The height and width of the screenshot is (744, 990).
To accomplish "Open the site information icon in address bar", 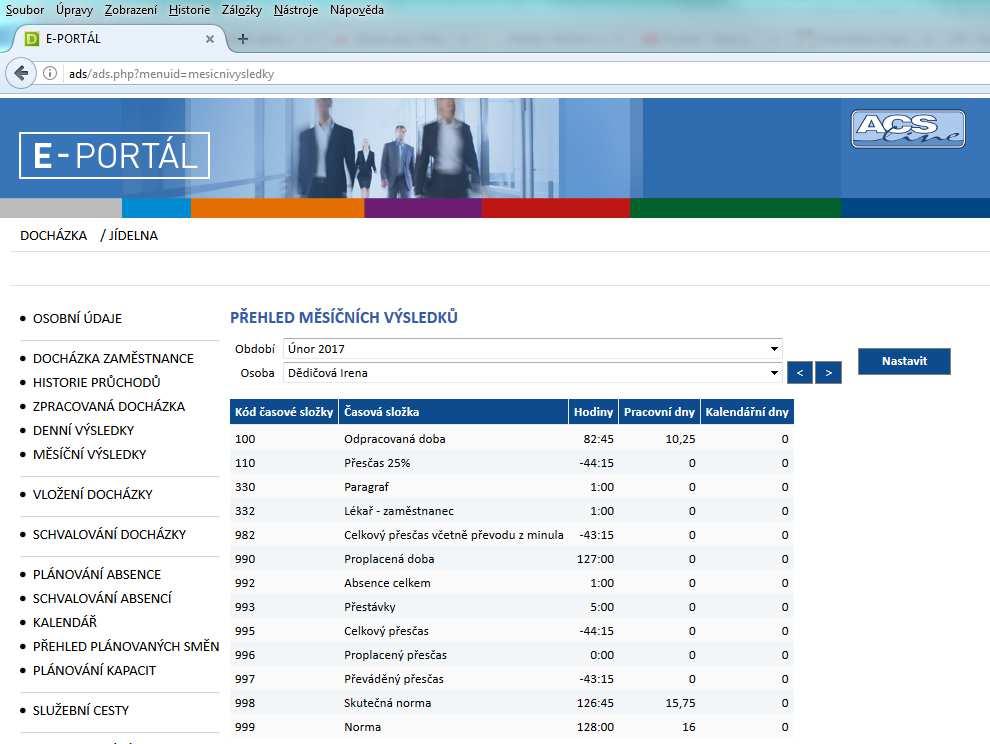I will pos(50,74).
